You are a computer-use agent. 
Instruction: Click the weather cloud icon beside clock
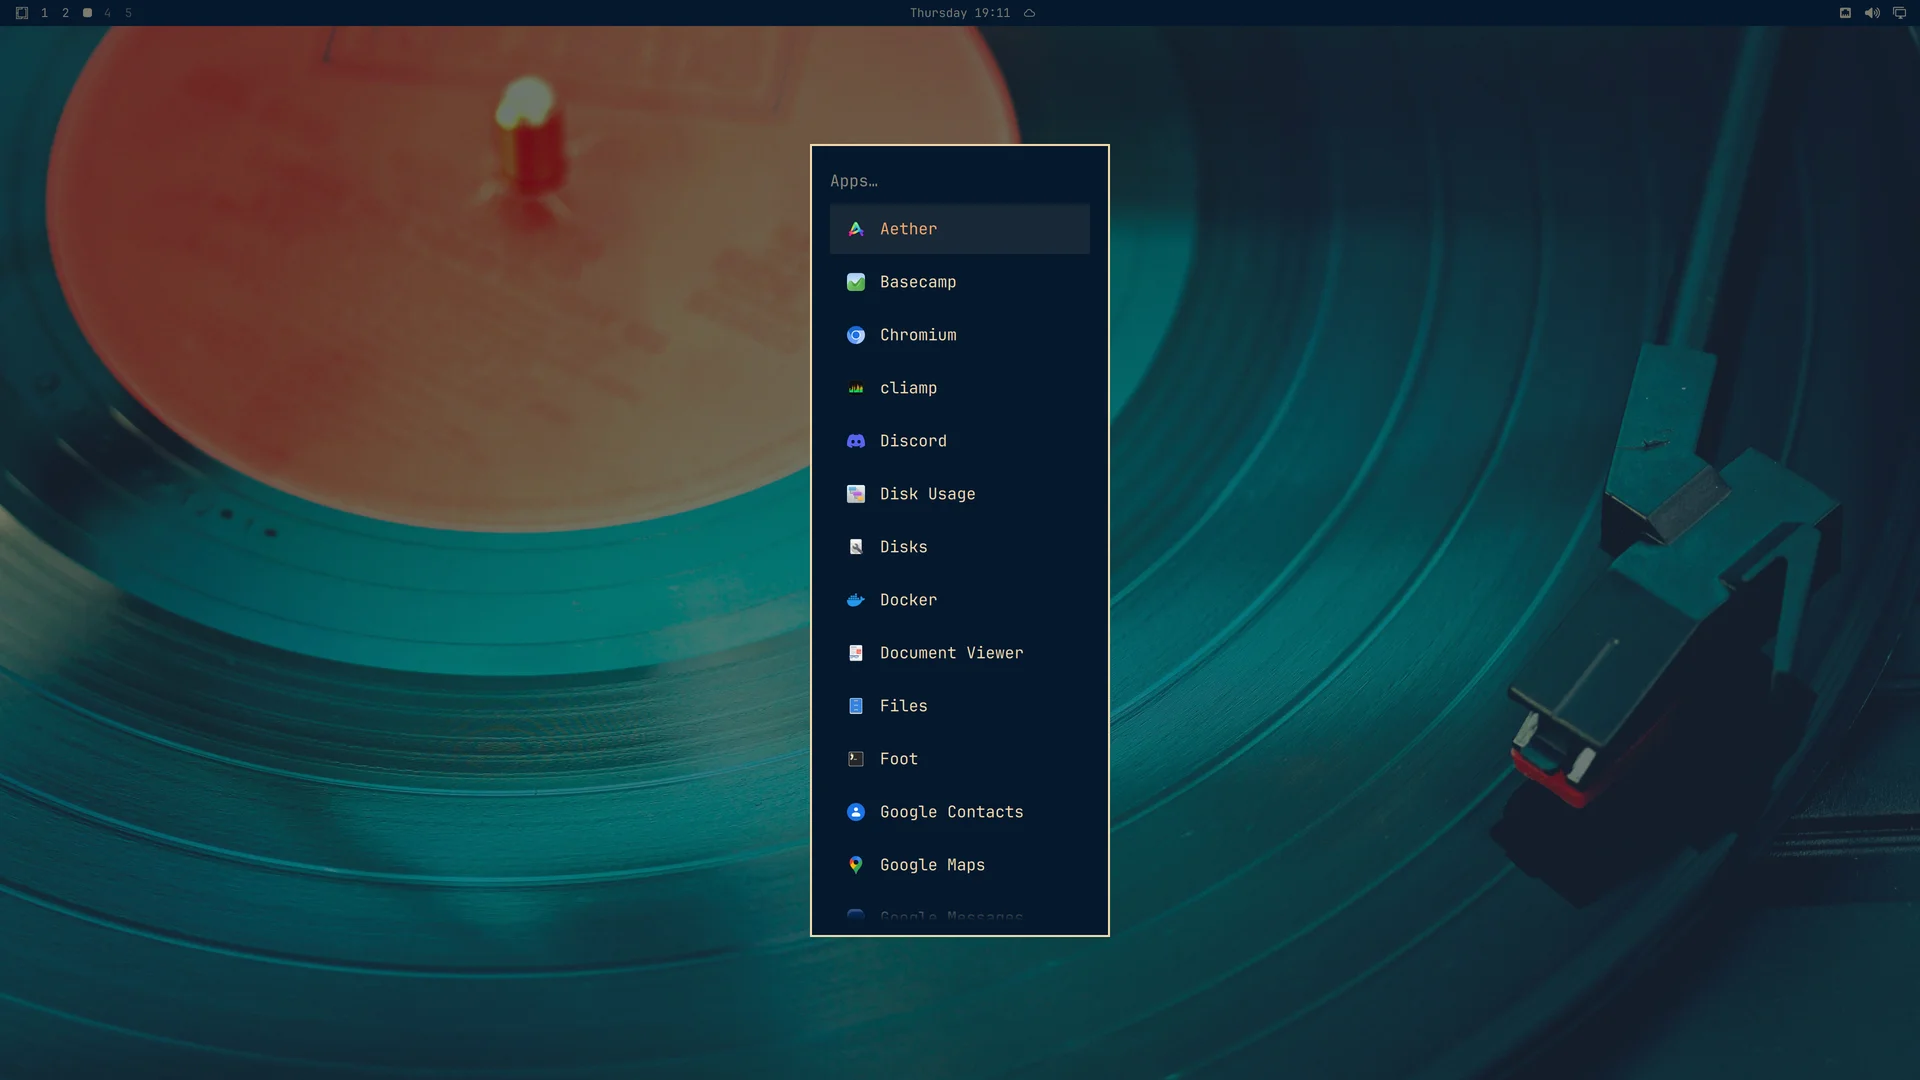click(1029, 13)
